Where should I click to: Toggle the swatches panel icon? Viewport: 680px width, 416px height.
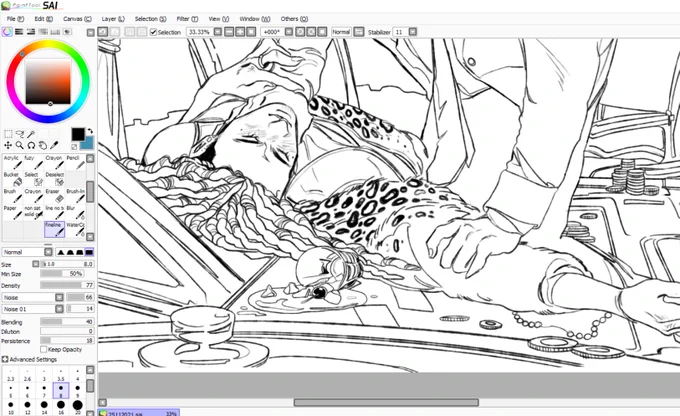point(55,32)
